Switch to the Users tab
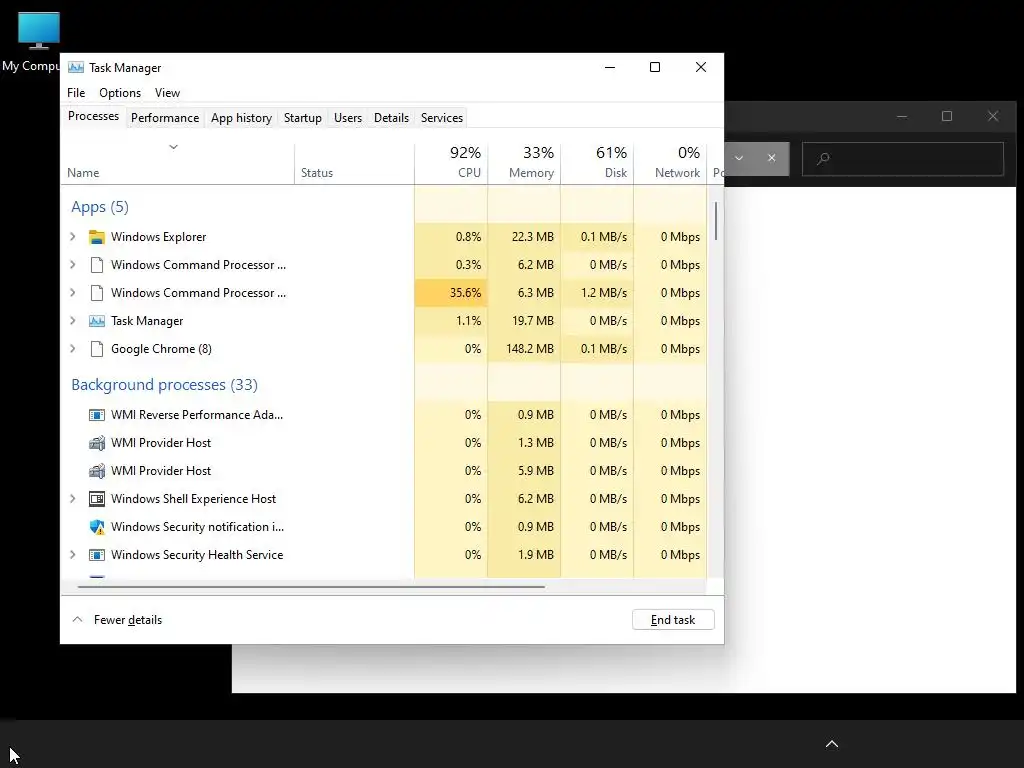 [x=347, y=118]
